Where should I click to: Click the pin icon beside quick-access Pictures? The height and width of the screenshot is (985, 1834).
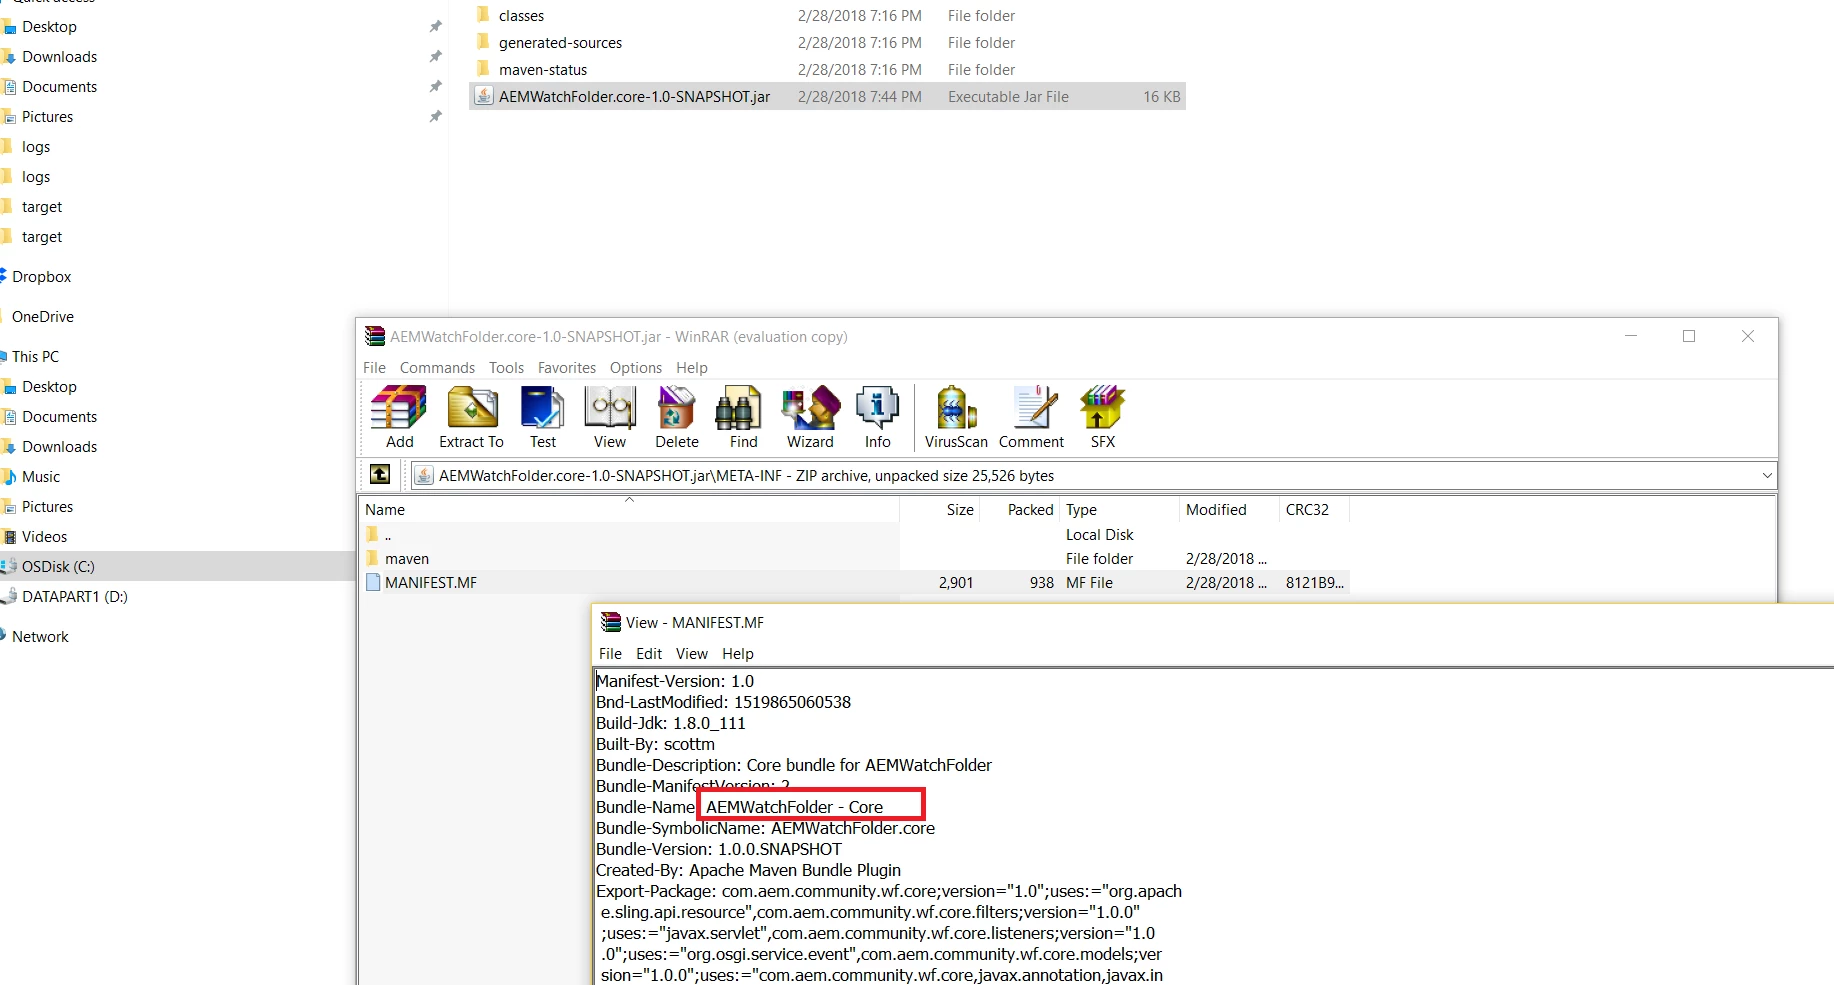click(435, 117)
